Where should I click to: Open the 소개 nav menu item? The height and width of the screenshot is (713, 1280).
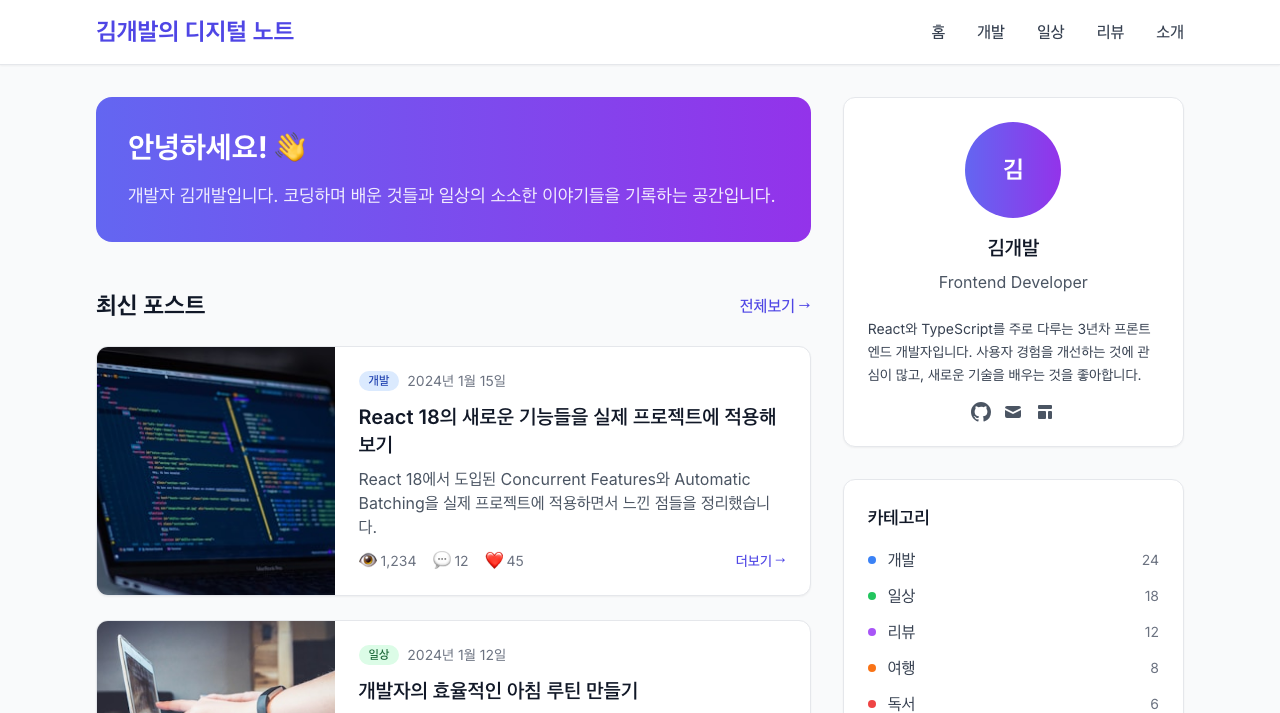pos(1170,32)
